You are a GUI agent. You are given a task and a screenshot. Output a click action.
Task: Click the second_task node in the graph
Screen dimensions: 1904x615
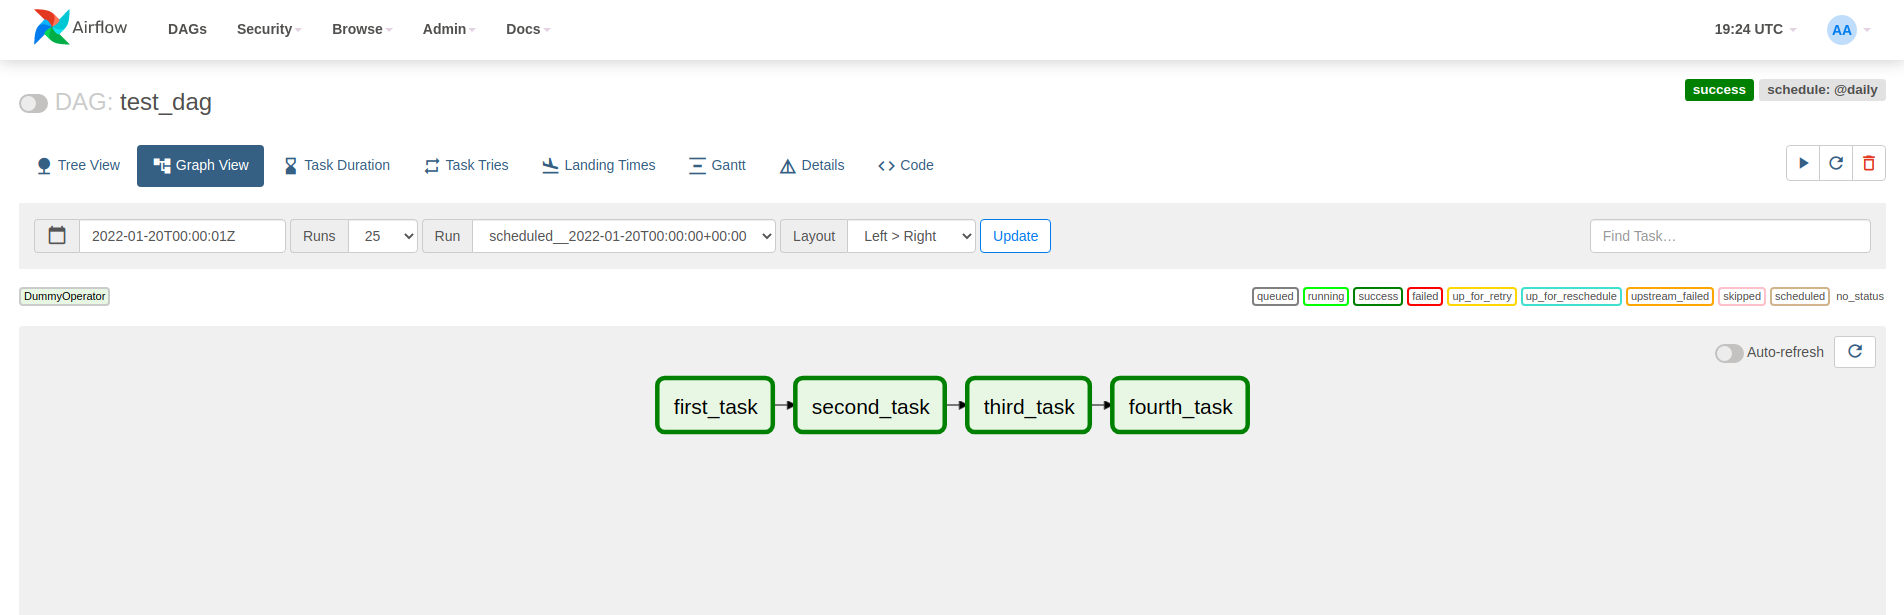(x=869, y=405)
